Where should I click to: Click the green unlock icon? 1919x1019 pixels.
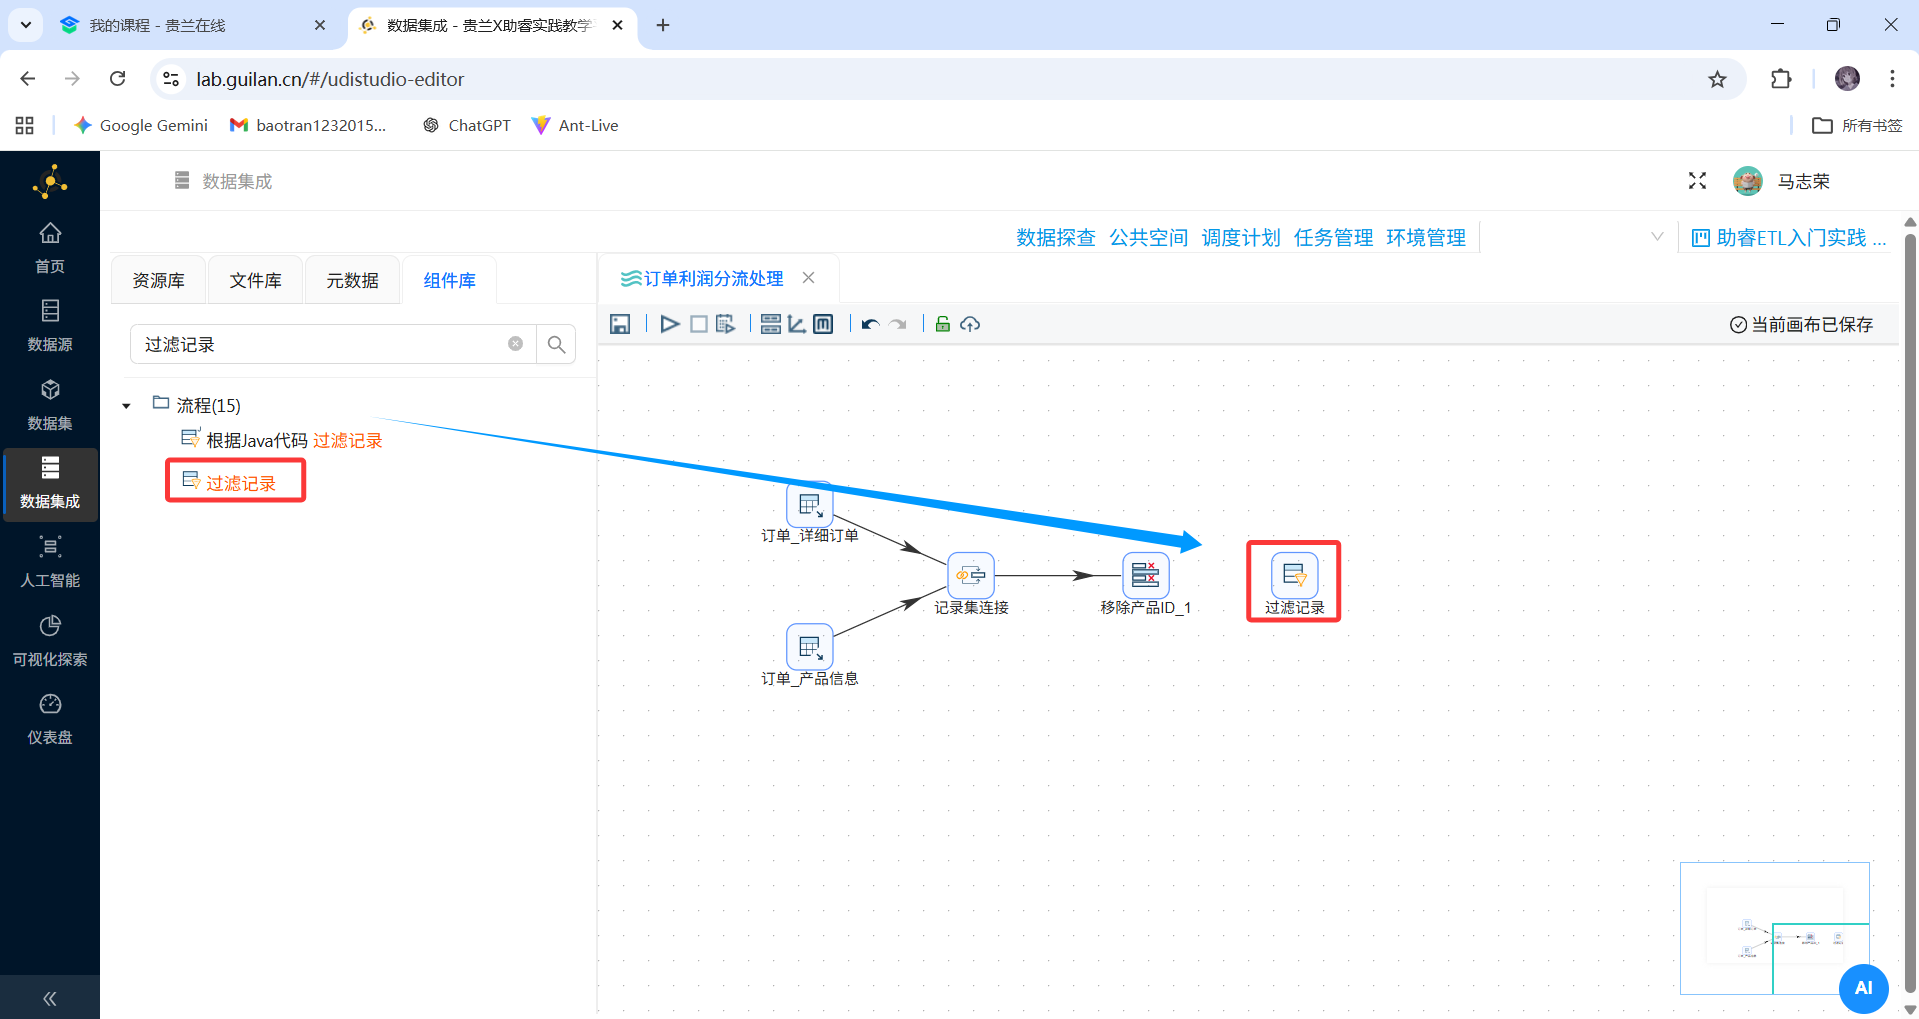point(942,324)
